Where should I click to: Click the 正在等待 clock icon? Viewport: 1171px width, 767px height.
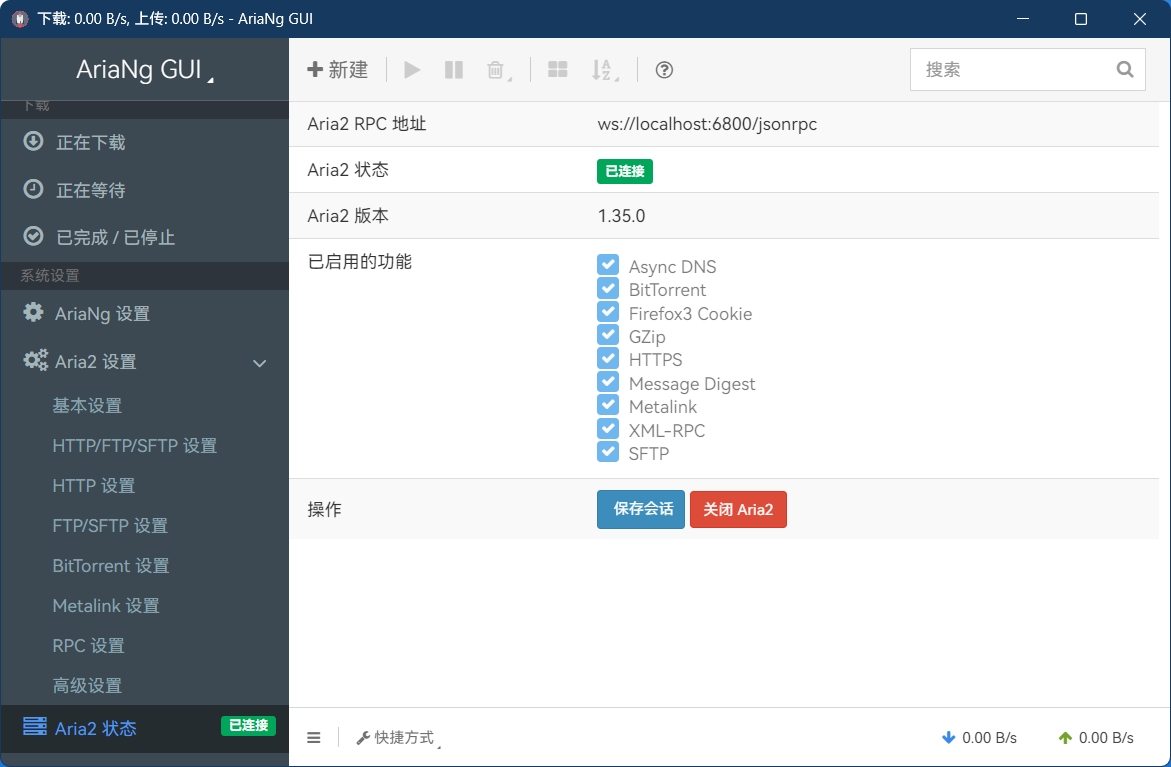pos(33,189)
